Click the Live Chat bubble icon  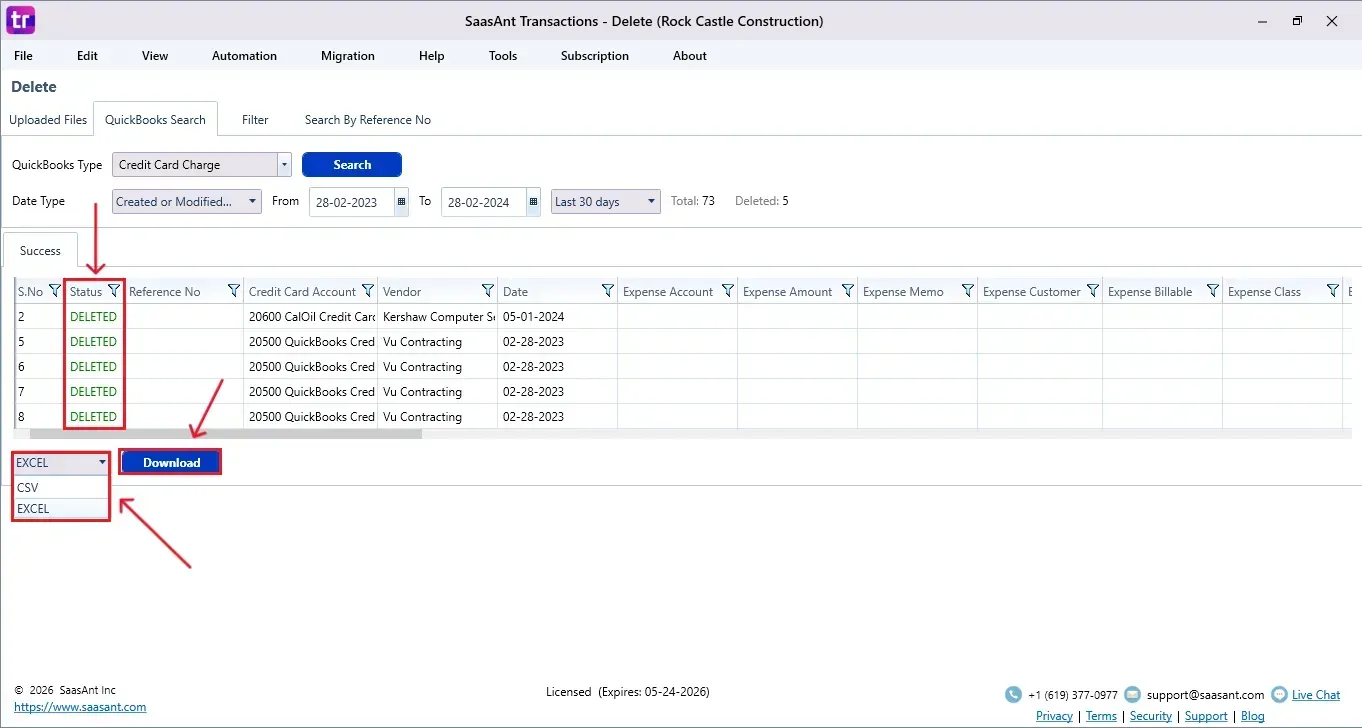(1279, 695)
